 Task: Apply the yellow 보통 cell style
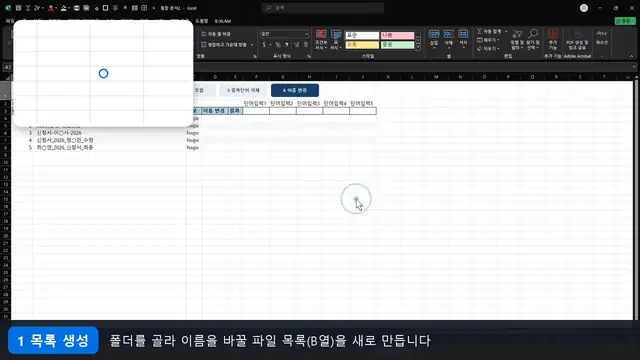(x=362, y=45)
